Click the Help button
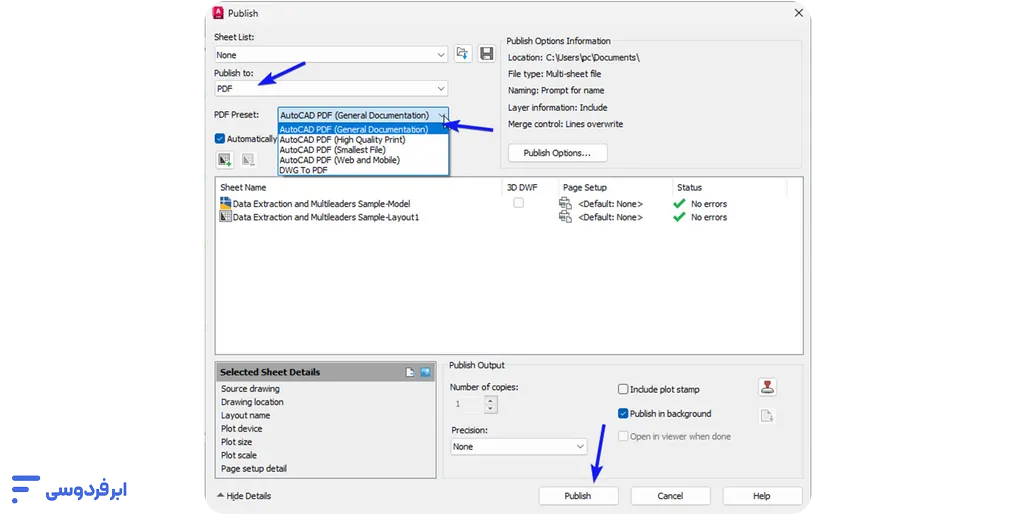The image size is (1024, 515). (x=762, y=496)
